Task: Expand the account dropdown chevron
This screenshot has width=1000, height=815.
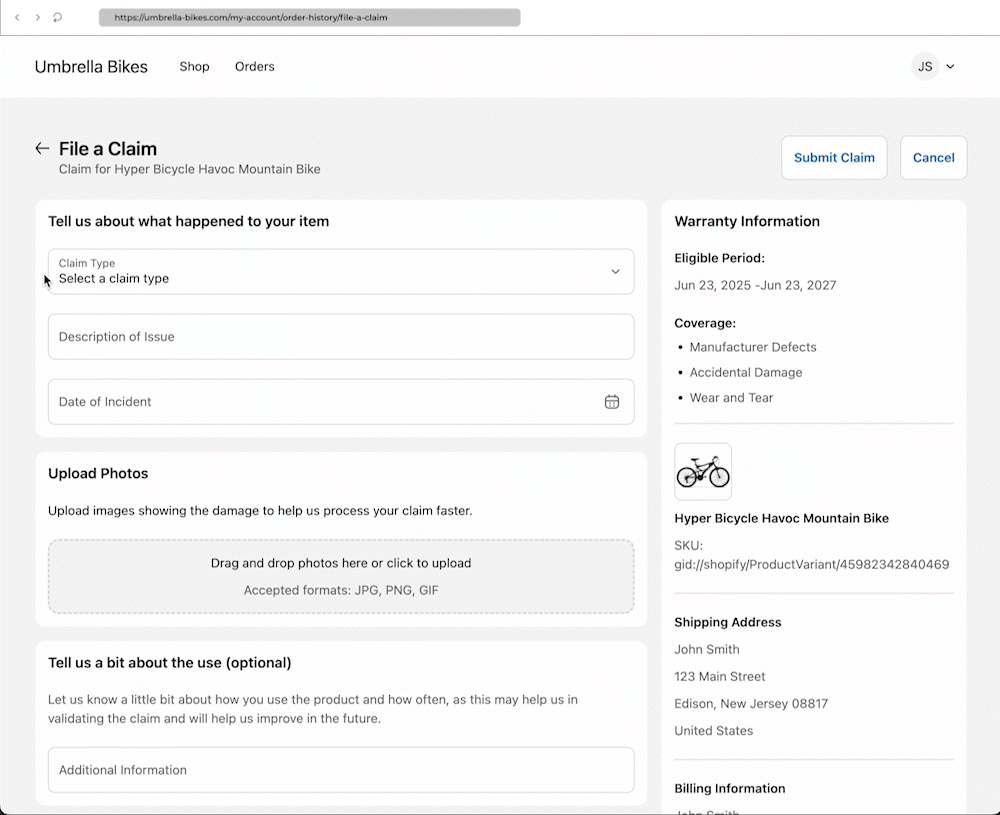Action: click(x=950, y=66)
